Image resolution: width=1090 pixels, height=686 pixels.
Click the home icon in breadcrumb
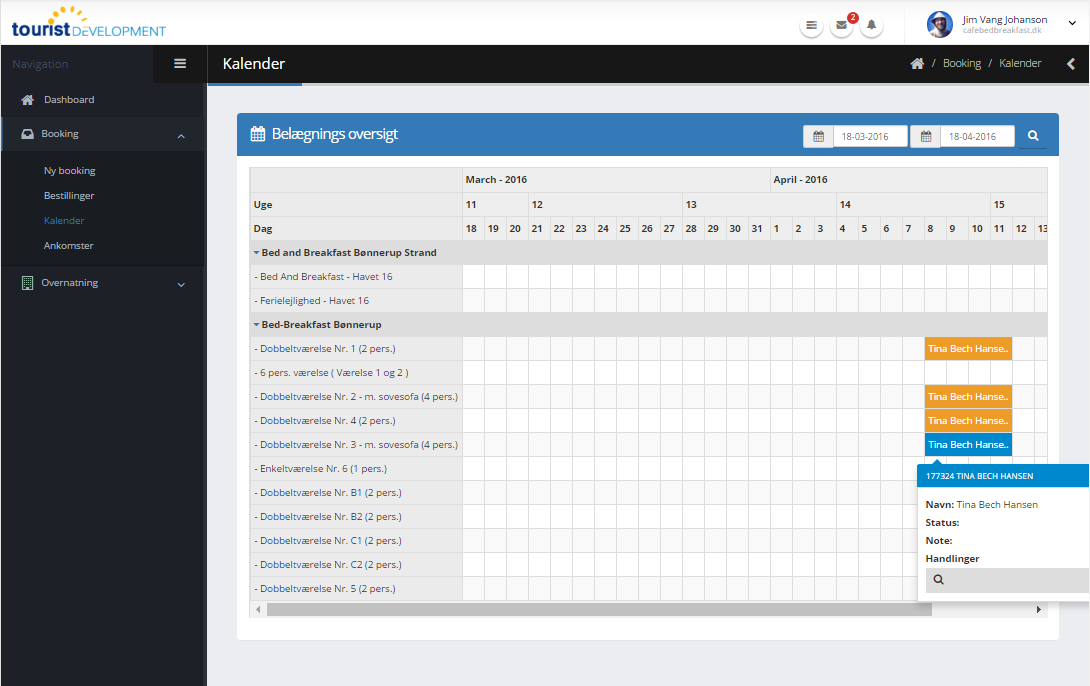coord(917,64)
